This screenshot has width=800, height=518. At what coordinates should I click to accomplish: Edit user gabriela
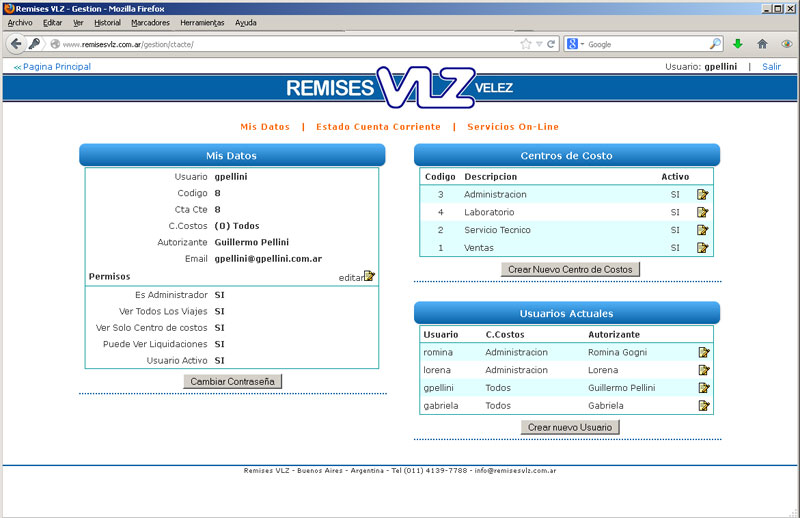tap(704, 406)
